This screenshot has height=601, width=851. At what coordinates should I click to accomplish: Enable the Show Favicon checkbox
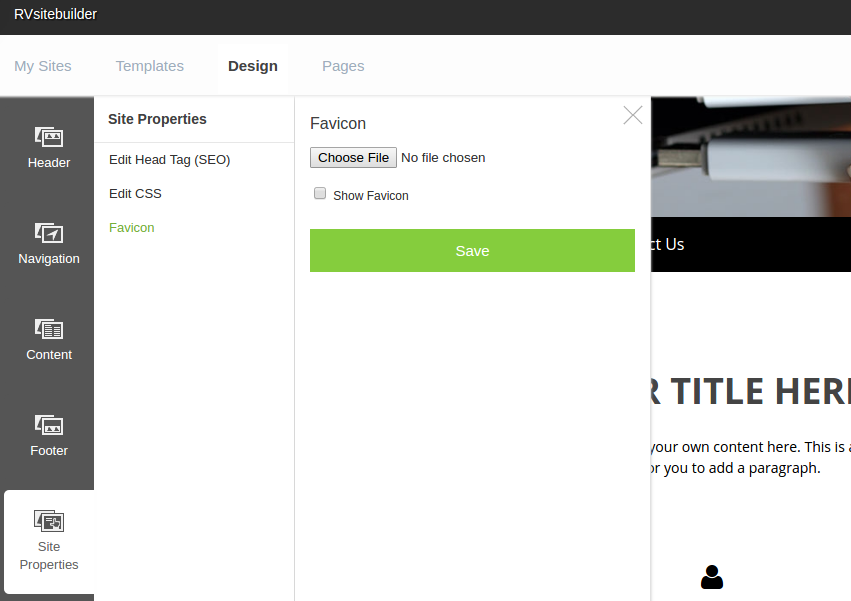320,194
